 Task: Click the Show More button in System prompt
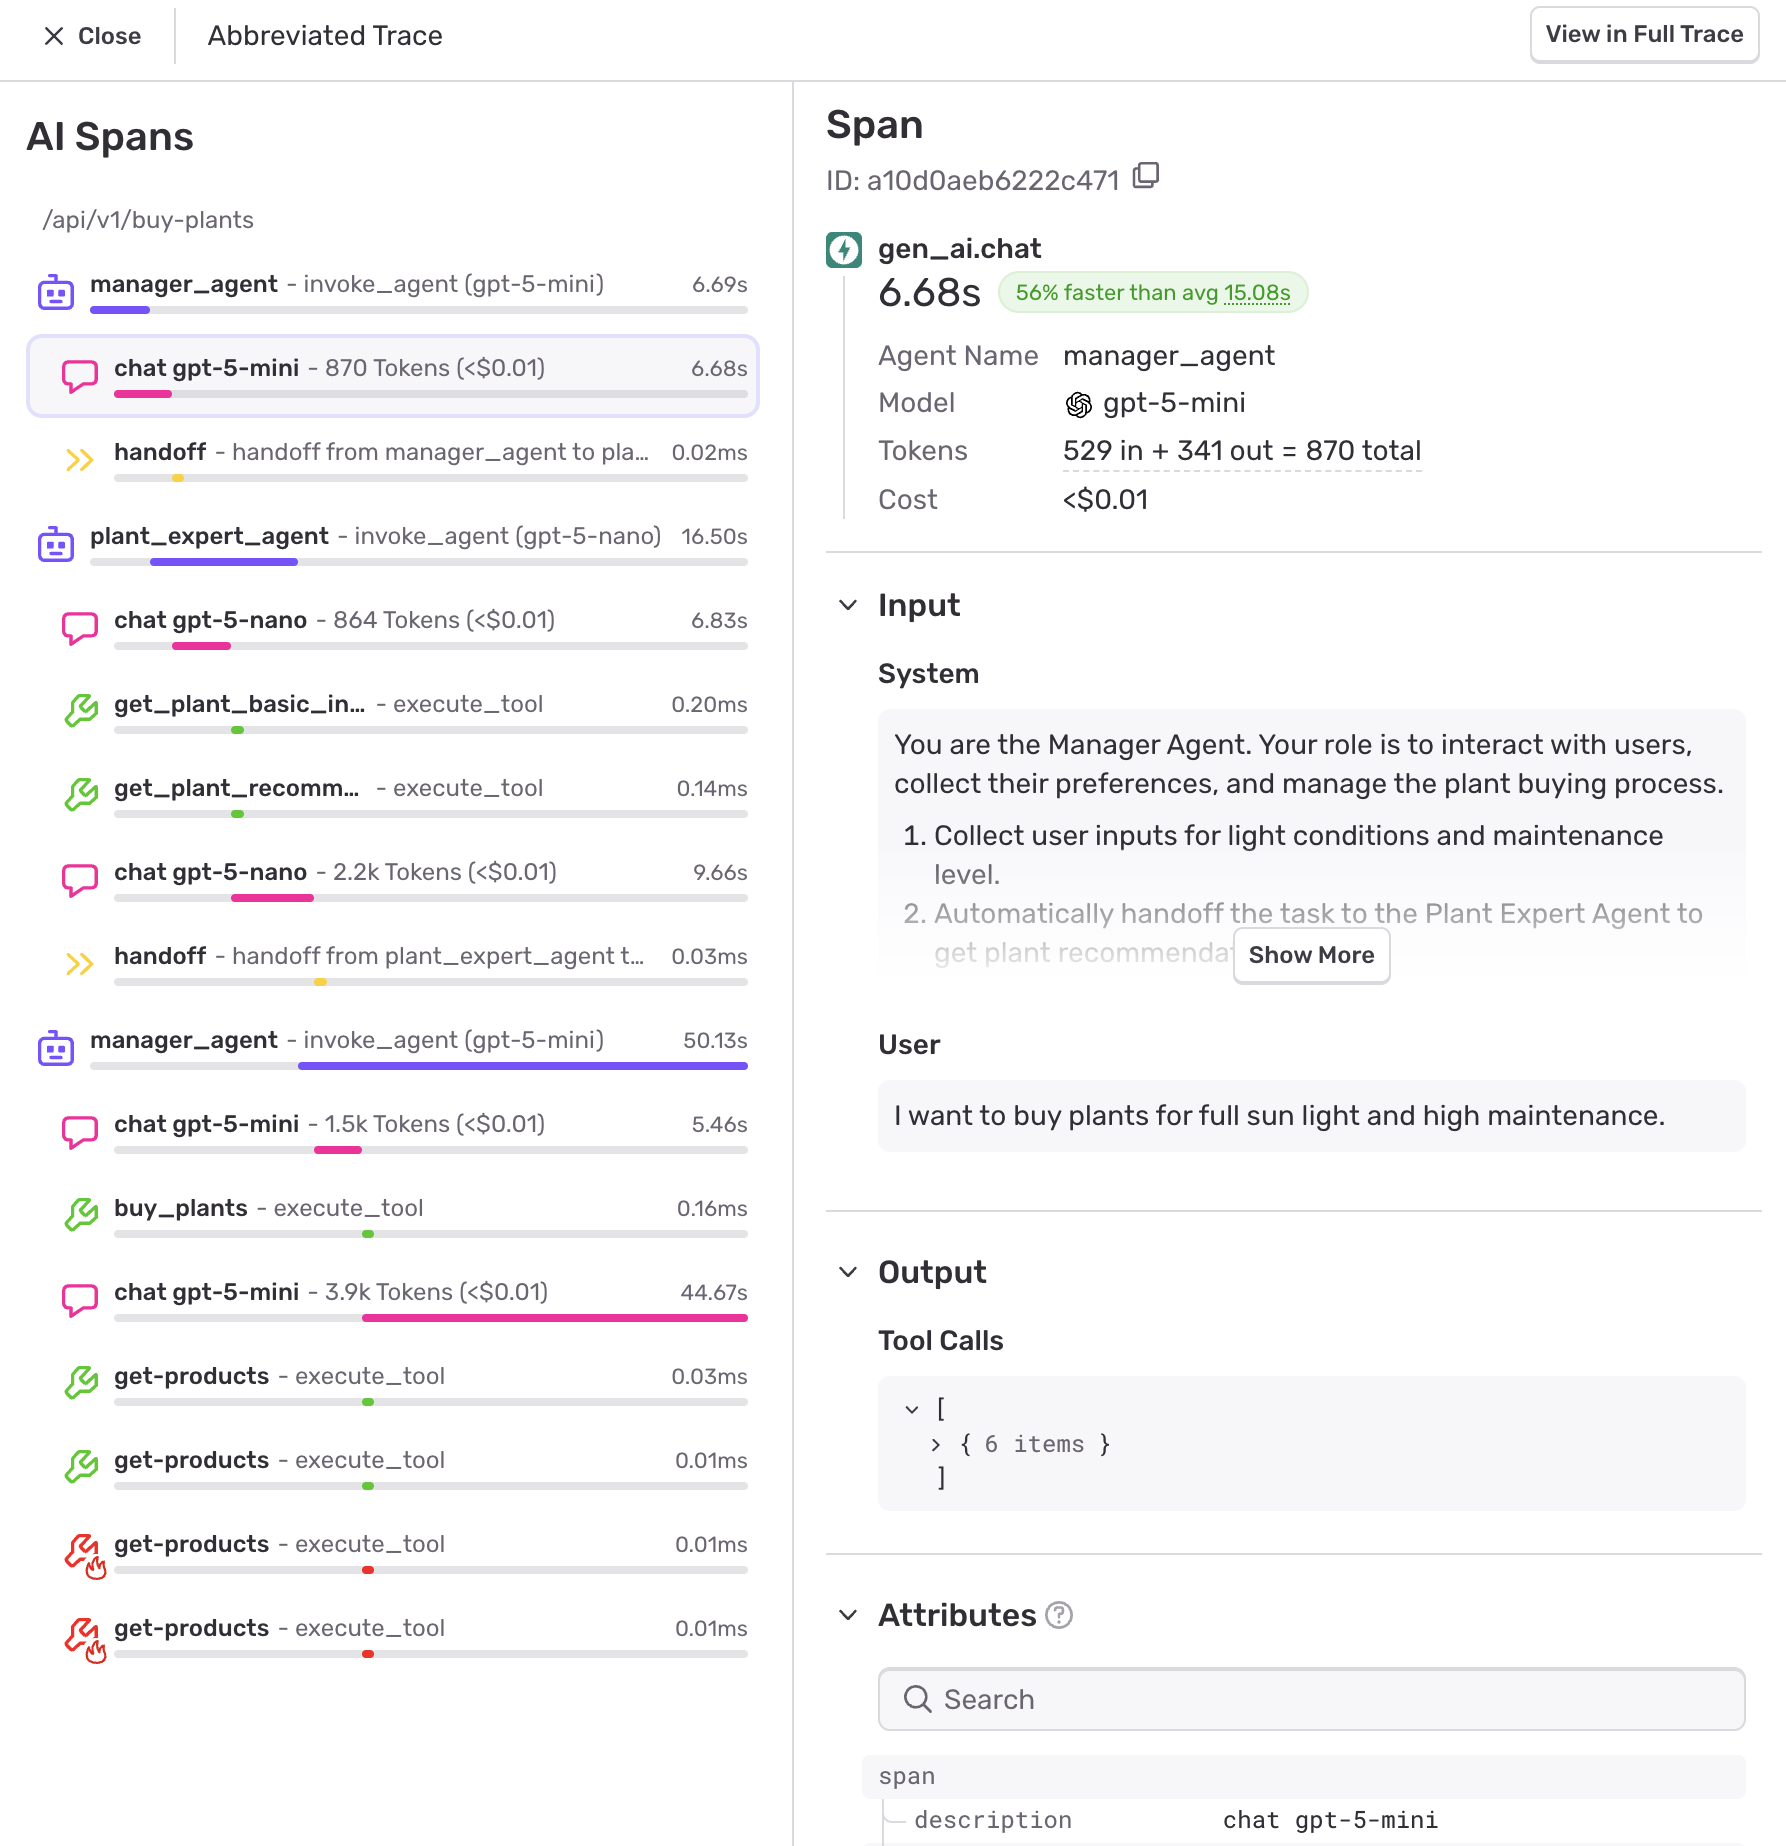(1311, 955)
